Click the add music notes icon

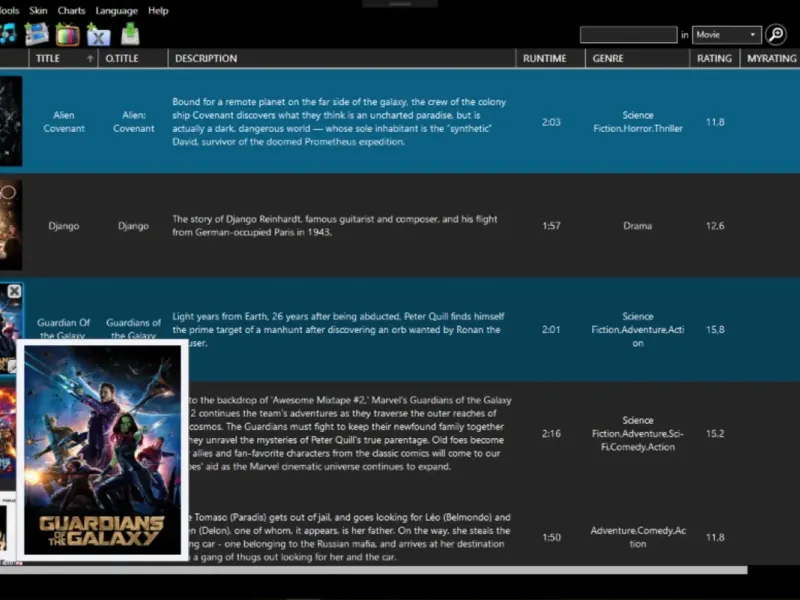coord(7,34)
